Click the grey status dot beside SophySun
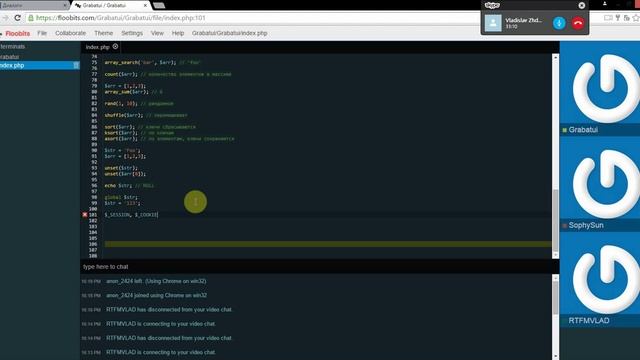 (x=564, y=226)
